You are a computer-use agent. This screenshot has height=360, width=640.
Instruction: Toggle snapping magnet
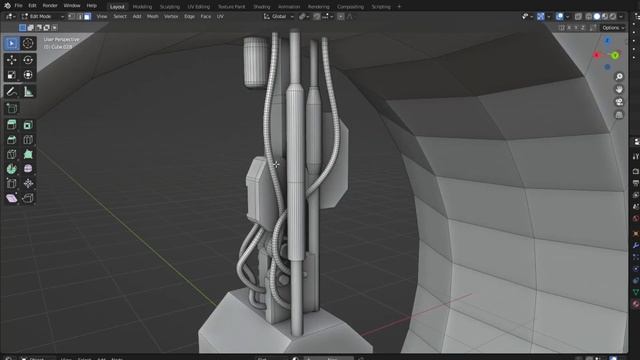pos(317,17)
